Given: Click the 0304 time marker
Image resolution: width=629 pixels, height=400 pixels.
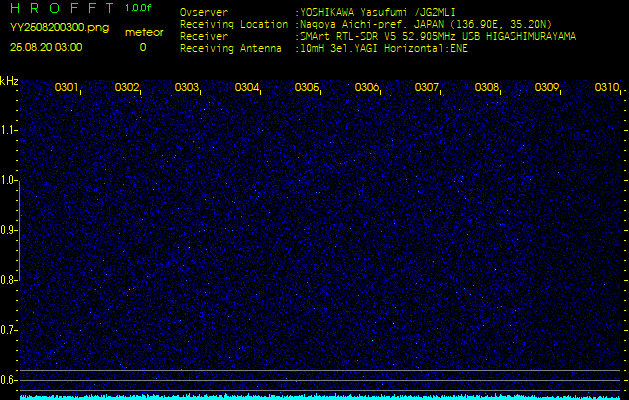Looking at the screenshot, I should [x=247, y=87].
